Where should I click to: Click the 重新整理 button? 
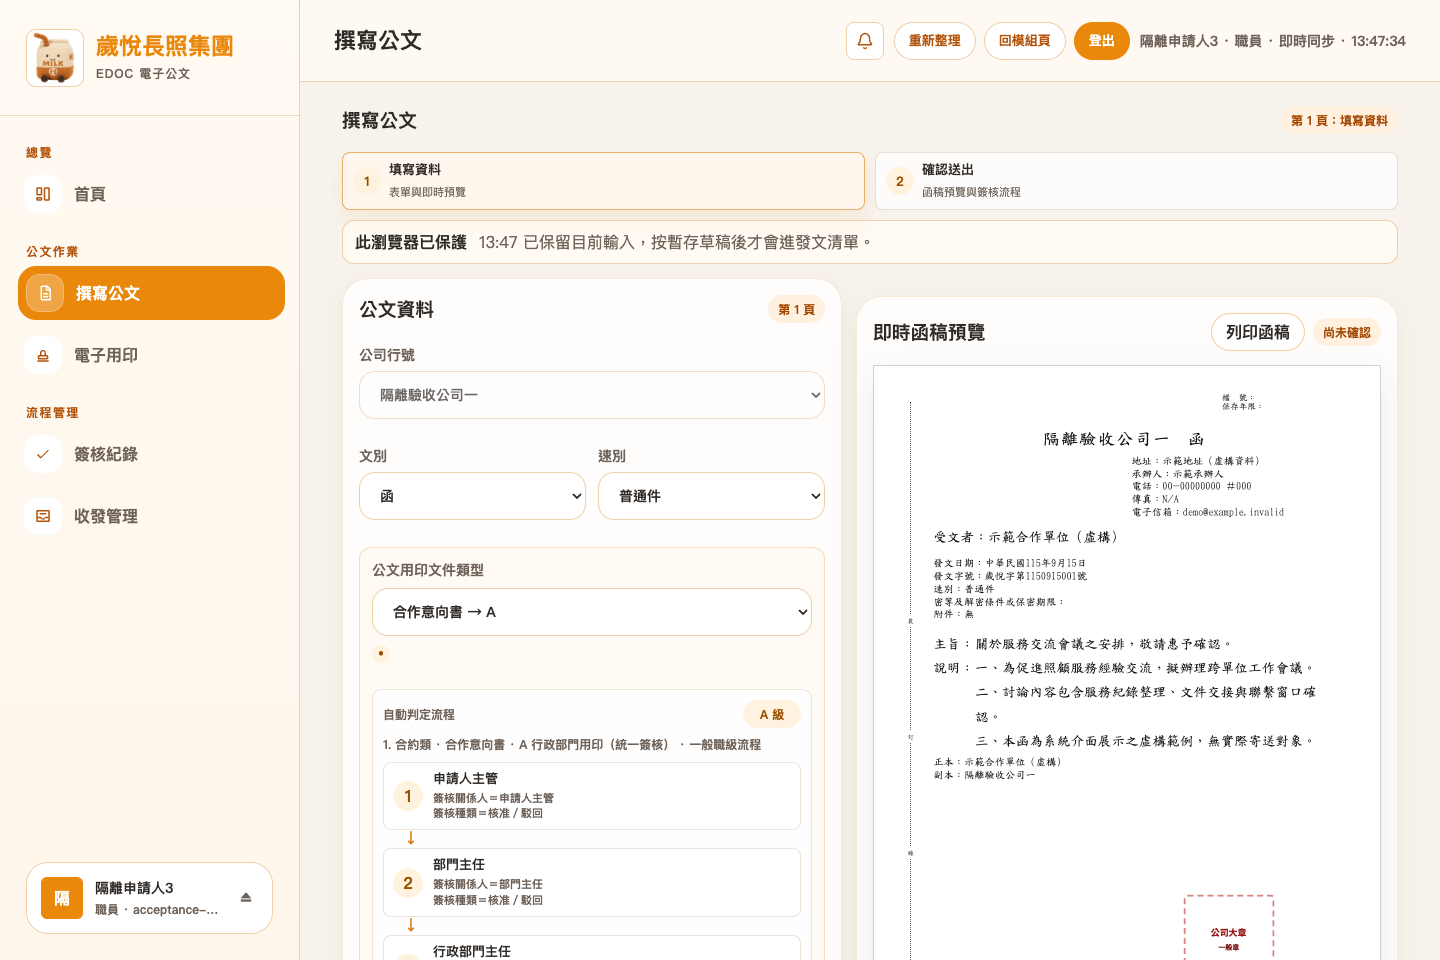(x=934, y=41)
